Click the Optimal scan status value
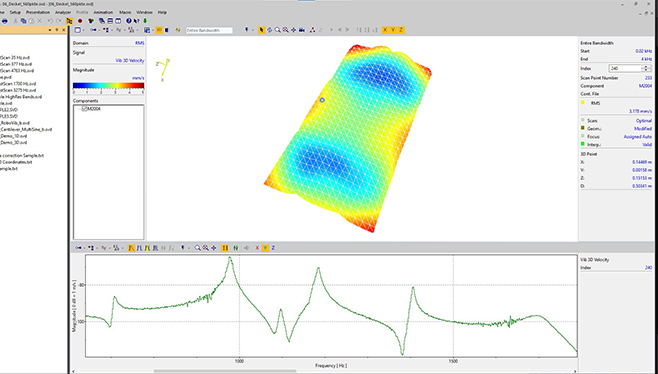The width and height of the screenshot is (658, 374). [644, 121]
